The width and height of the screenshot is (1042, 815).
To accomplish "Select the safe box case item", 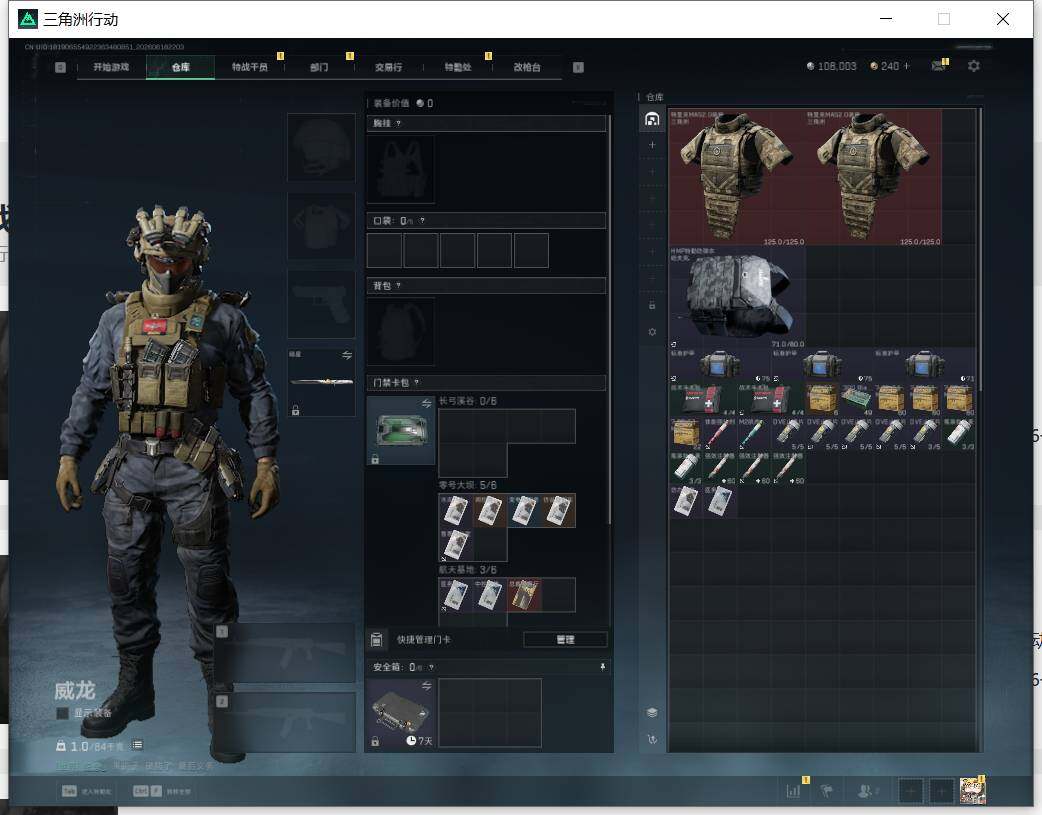I will pyautogui.click(x=401, y=713).
